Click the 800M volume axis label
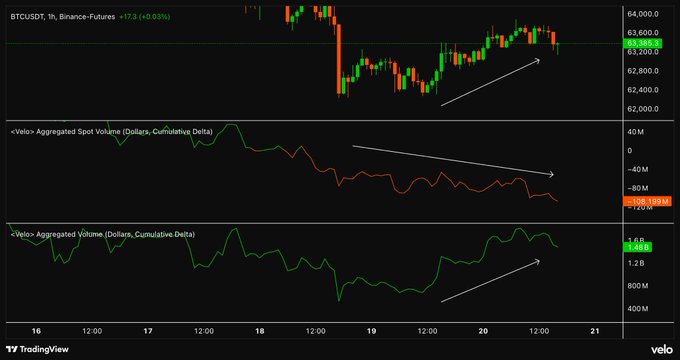 [x=638, y=286]
